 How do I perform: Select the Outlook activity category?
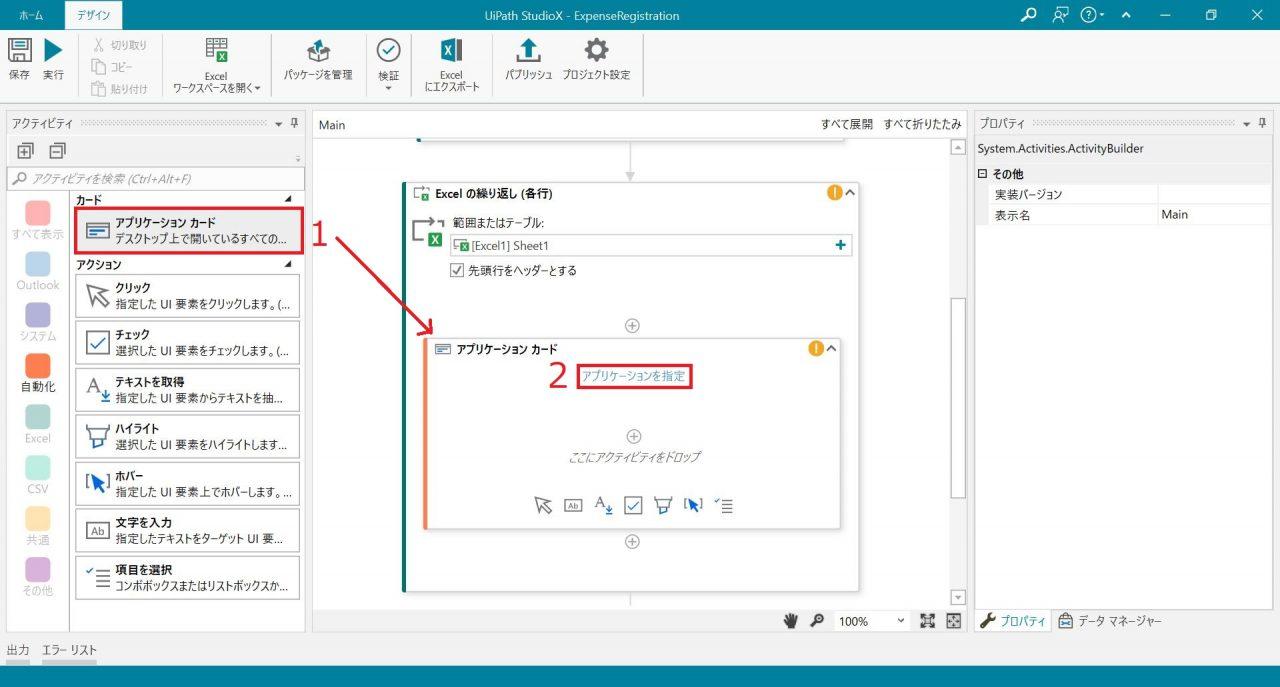click(x=38, y=271)
